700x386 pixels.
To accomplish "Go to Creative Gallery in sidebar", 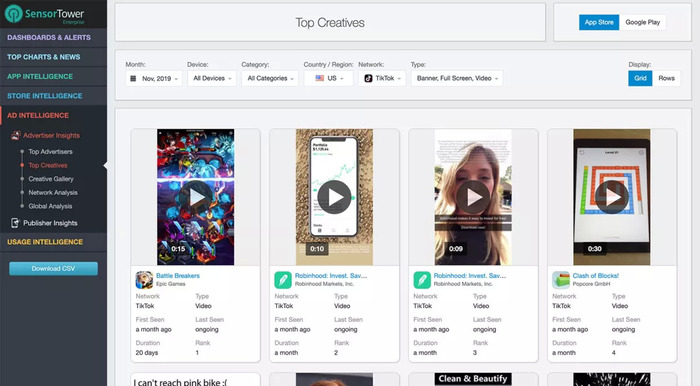I will (x=51, y=179).
